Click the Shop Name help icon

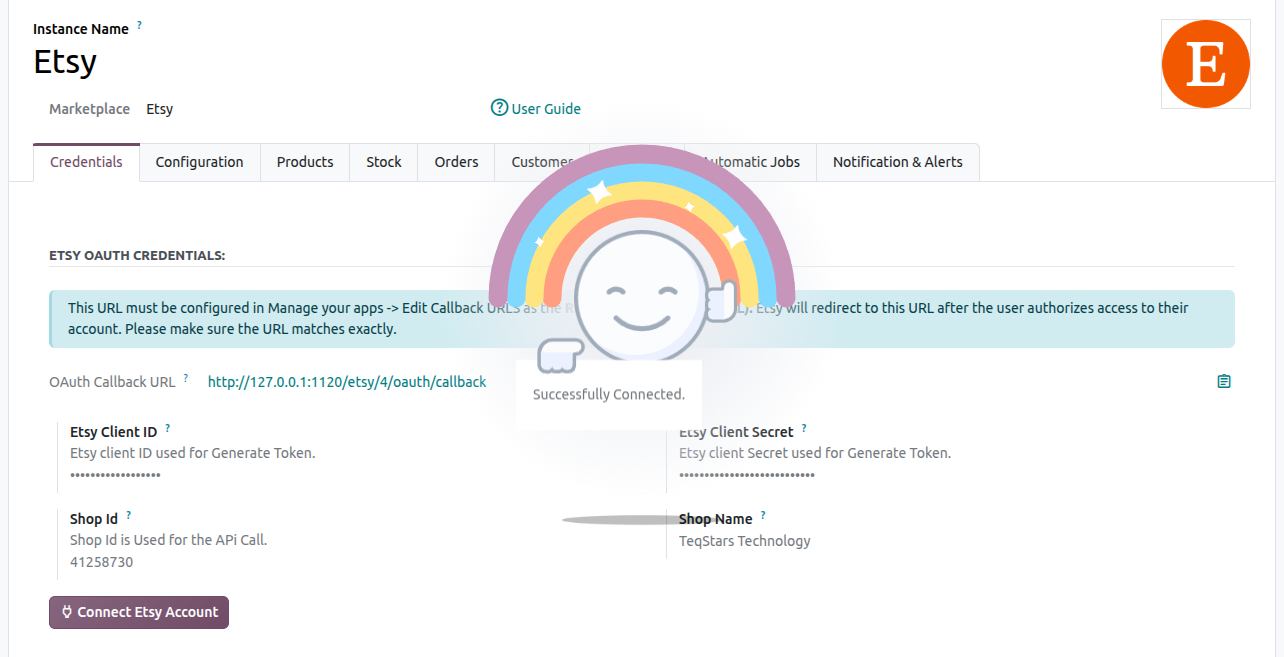click(763, 516)
